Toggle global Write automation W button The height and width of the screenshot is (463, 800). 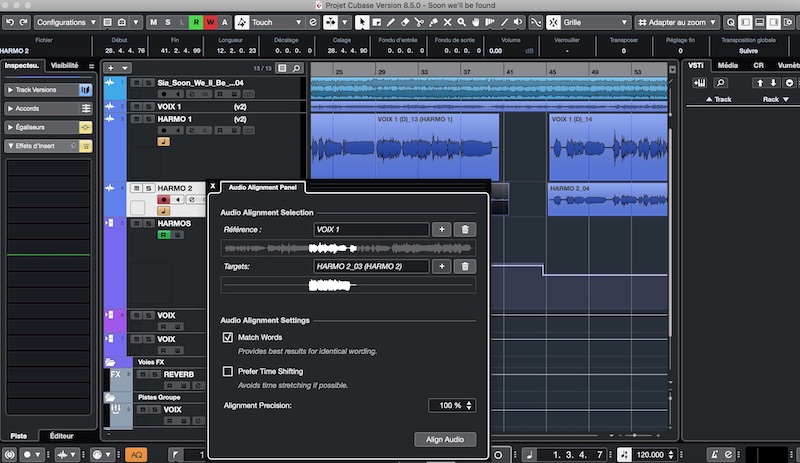pyautogui.click(x=210, y=22)
